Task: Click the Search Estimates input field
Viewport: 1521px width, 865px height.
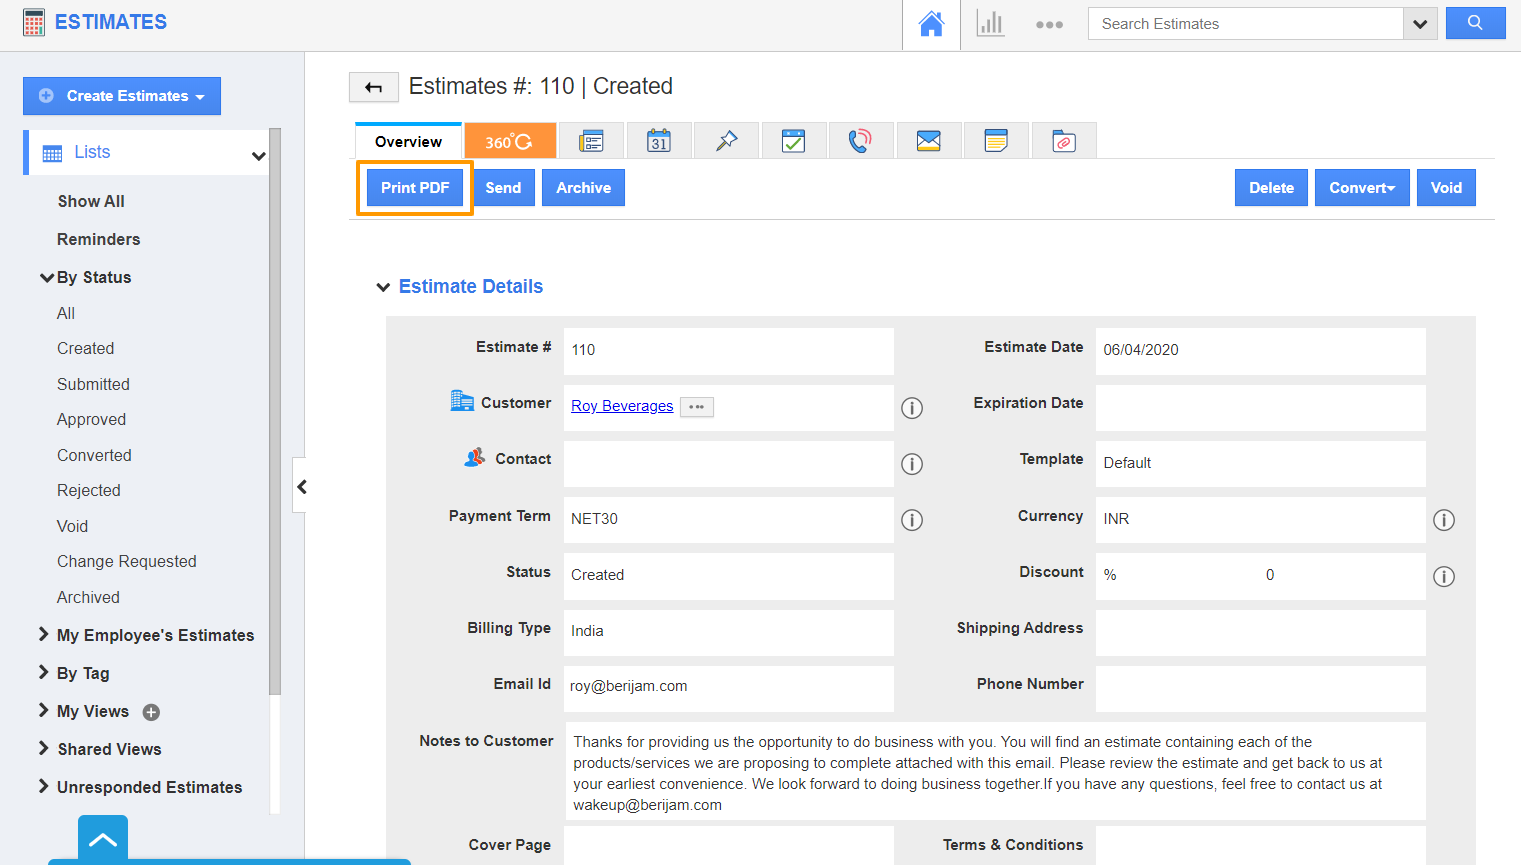Action: pyautogui.click(x=1245, y=24)
